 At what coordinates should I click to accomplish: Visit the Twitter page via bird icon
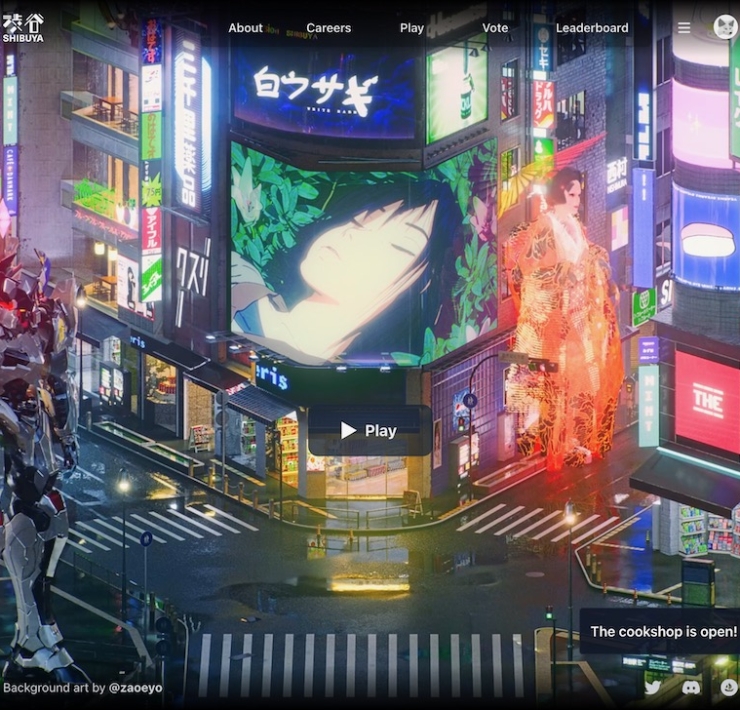[653, 688]
